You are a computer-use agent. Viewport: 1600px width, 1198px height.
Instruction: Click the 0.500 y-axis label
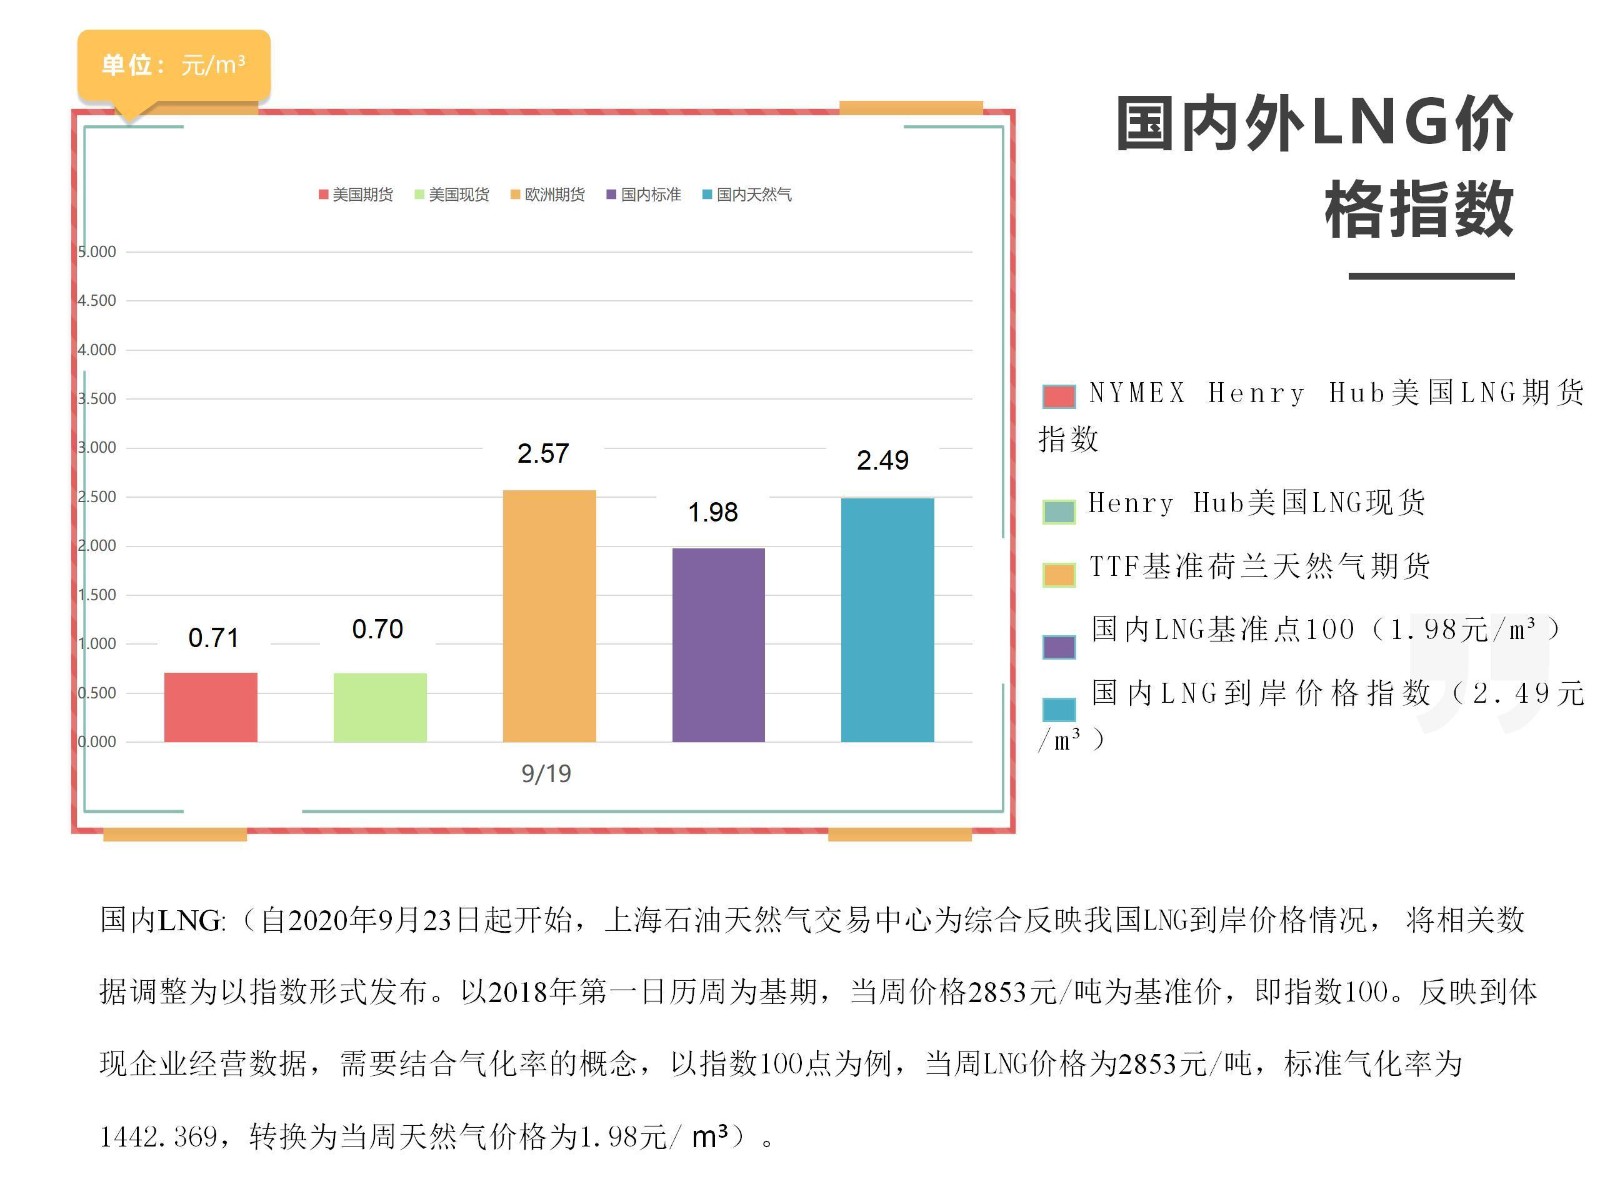coord(97,693)
